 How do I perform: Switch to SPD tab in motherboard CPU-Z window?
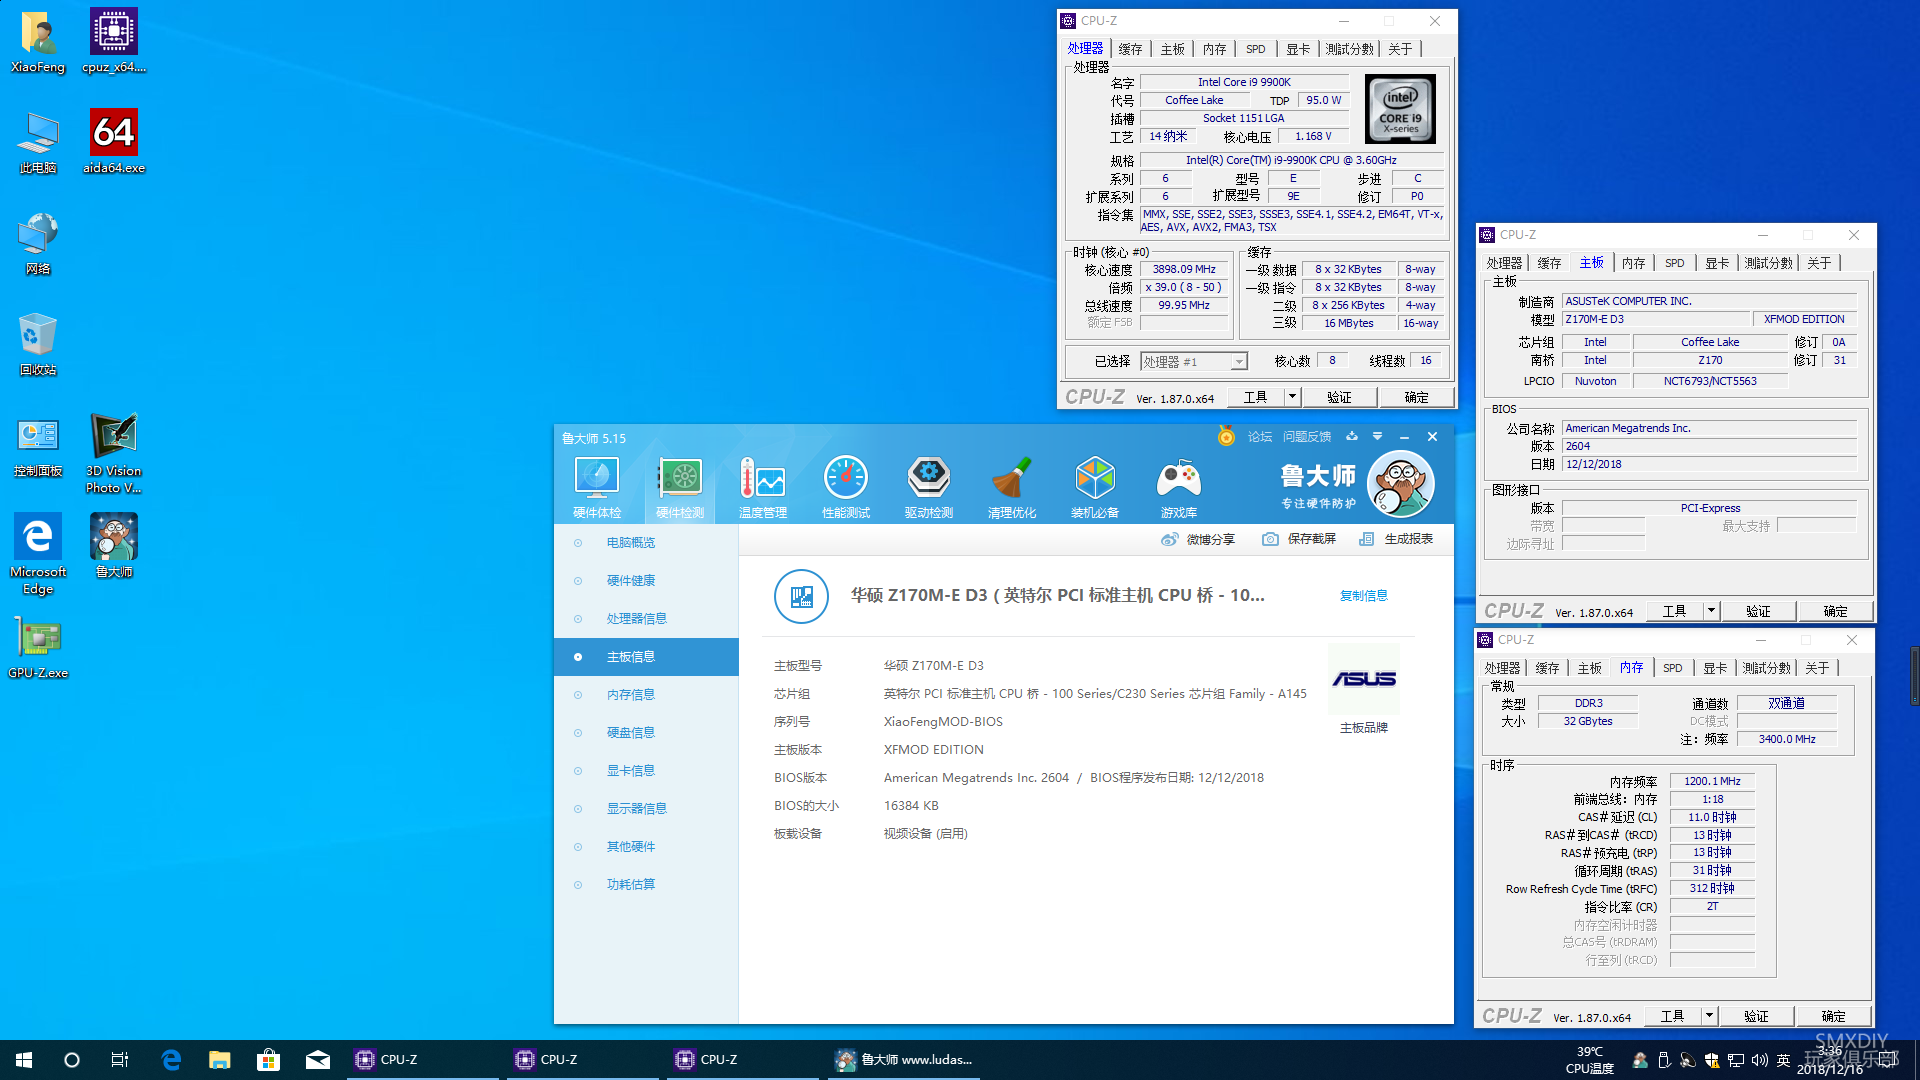coord(1675,263)
